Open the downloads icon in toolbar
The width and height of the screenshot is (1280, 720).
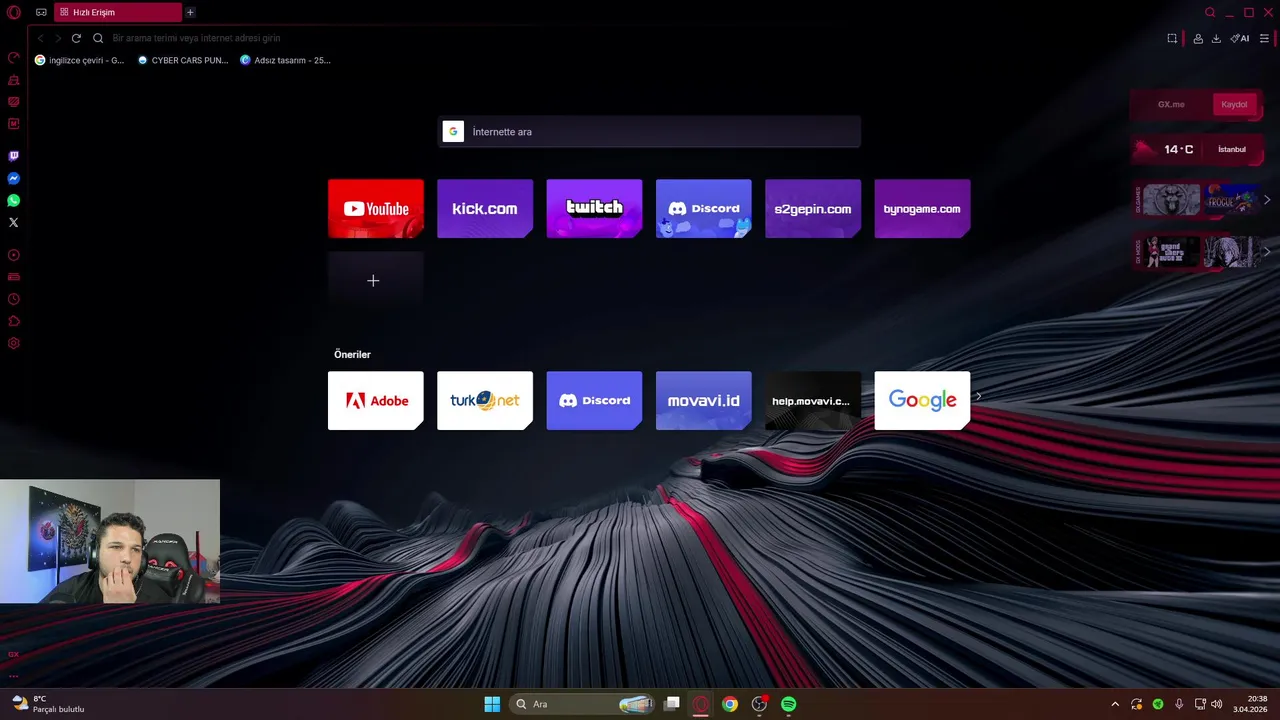[1216, 38]
